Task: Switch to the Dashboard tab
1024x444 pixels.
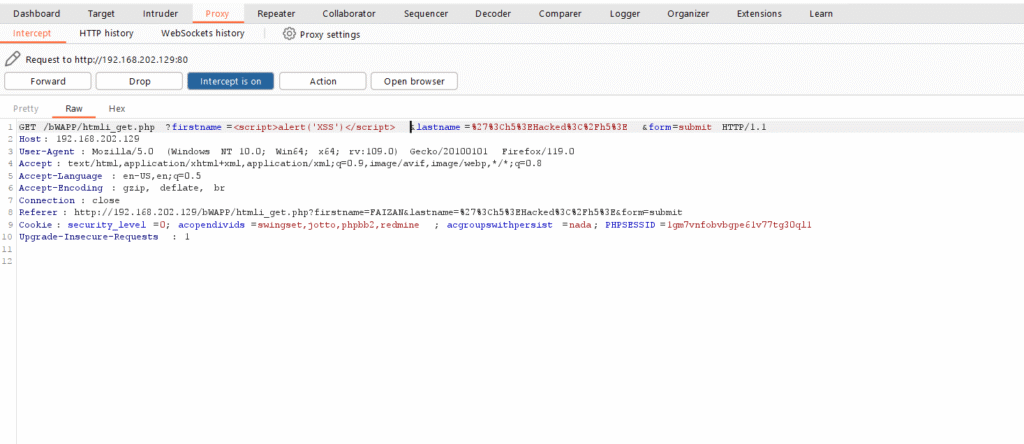Action: pos(37,13)
